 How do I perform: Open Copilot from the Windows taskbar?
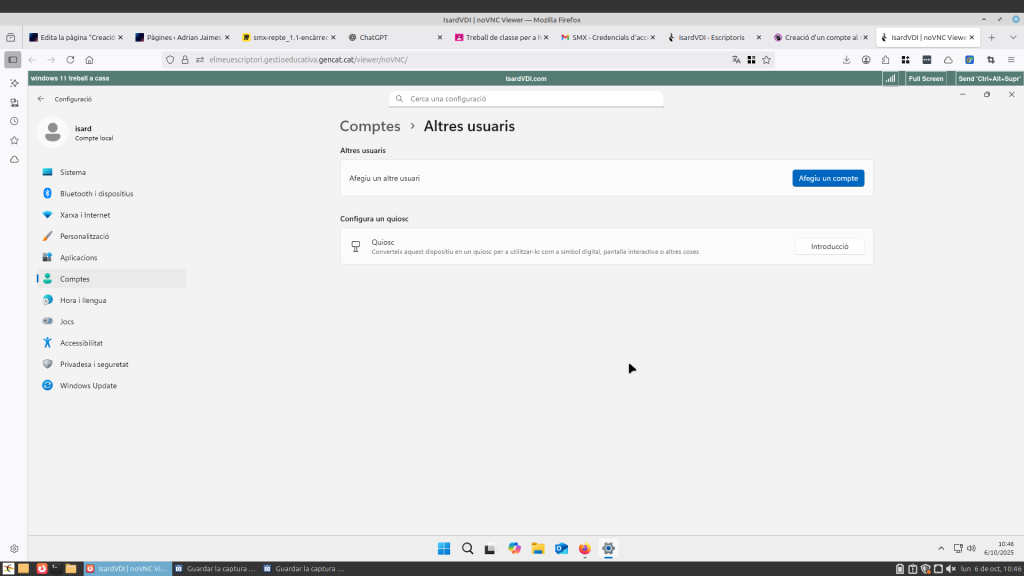[514, 548]
